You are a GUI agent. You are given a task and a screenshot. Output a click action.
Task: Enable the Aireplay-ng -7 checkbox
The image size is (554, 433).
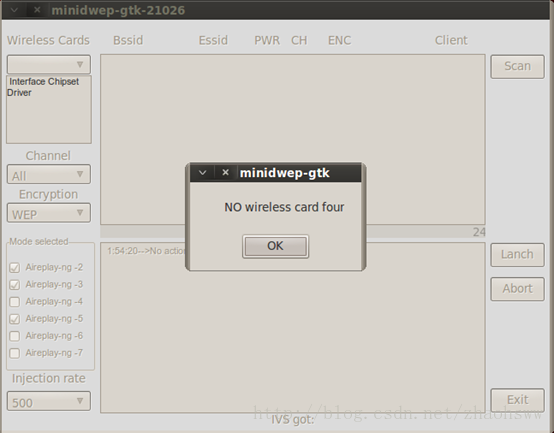point(14,353)
